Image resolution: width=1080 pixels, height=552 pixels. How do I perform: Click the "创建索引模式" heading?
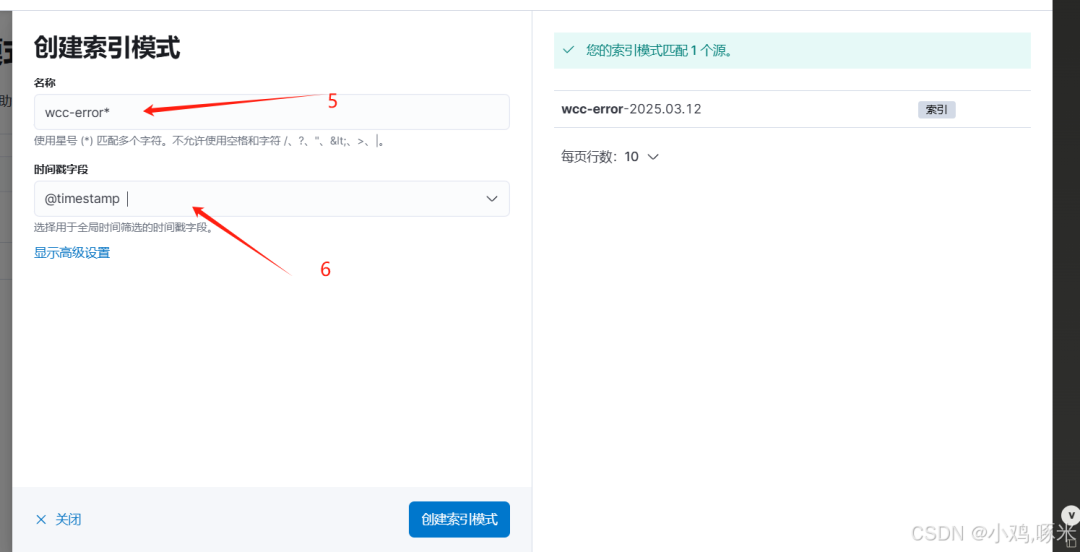107,49
